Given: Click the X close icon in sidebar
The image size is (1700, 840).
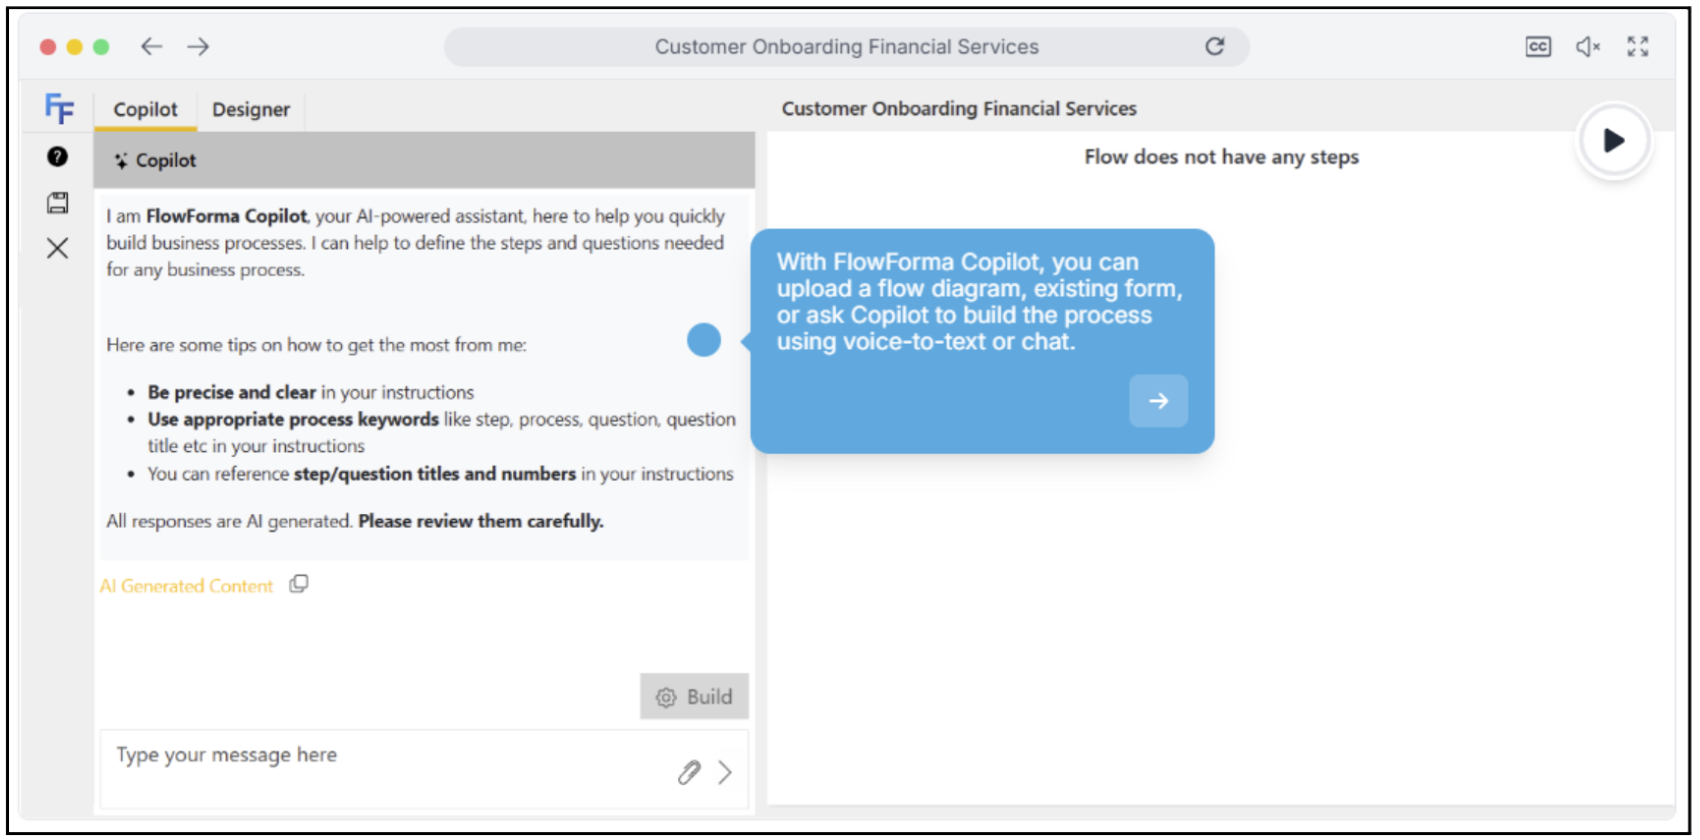Looking at the screenshot, I should click(58, 248).
